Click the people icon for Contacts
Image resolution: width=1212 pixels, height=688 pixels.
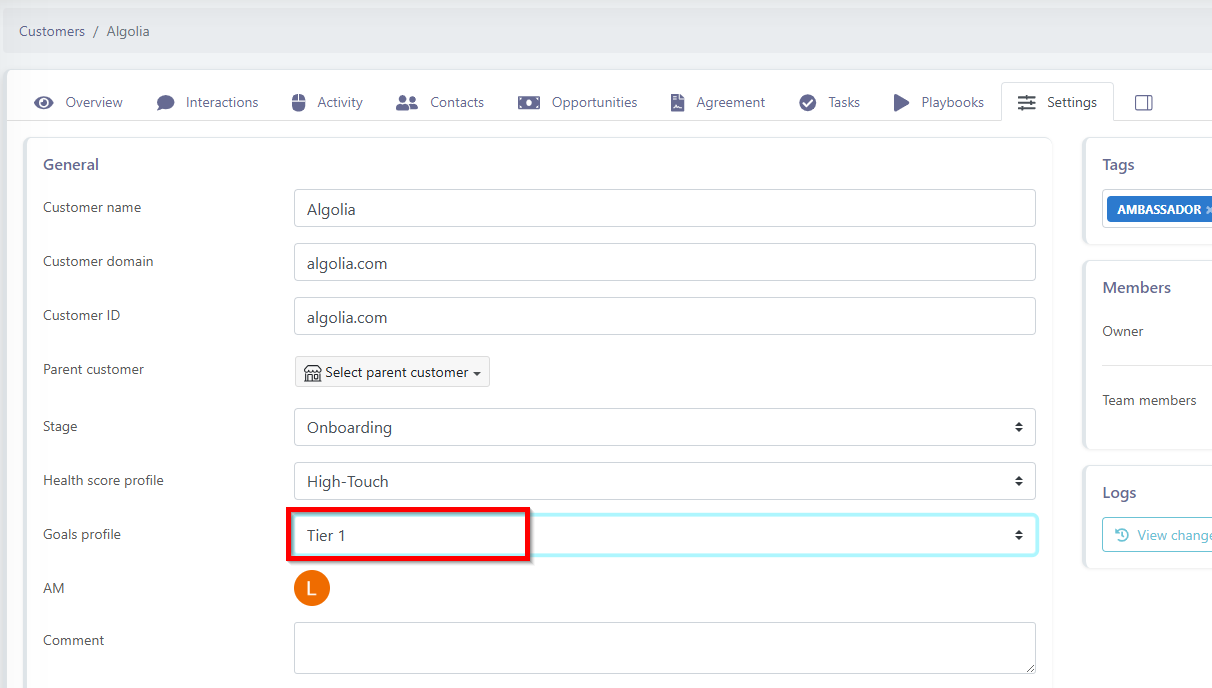(x=407, y=103)
